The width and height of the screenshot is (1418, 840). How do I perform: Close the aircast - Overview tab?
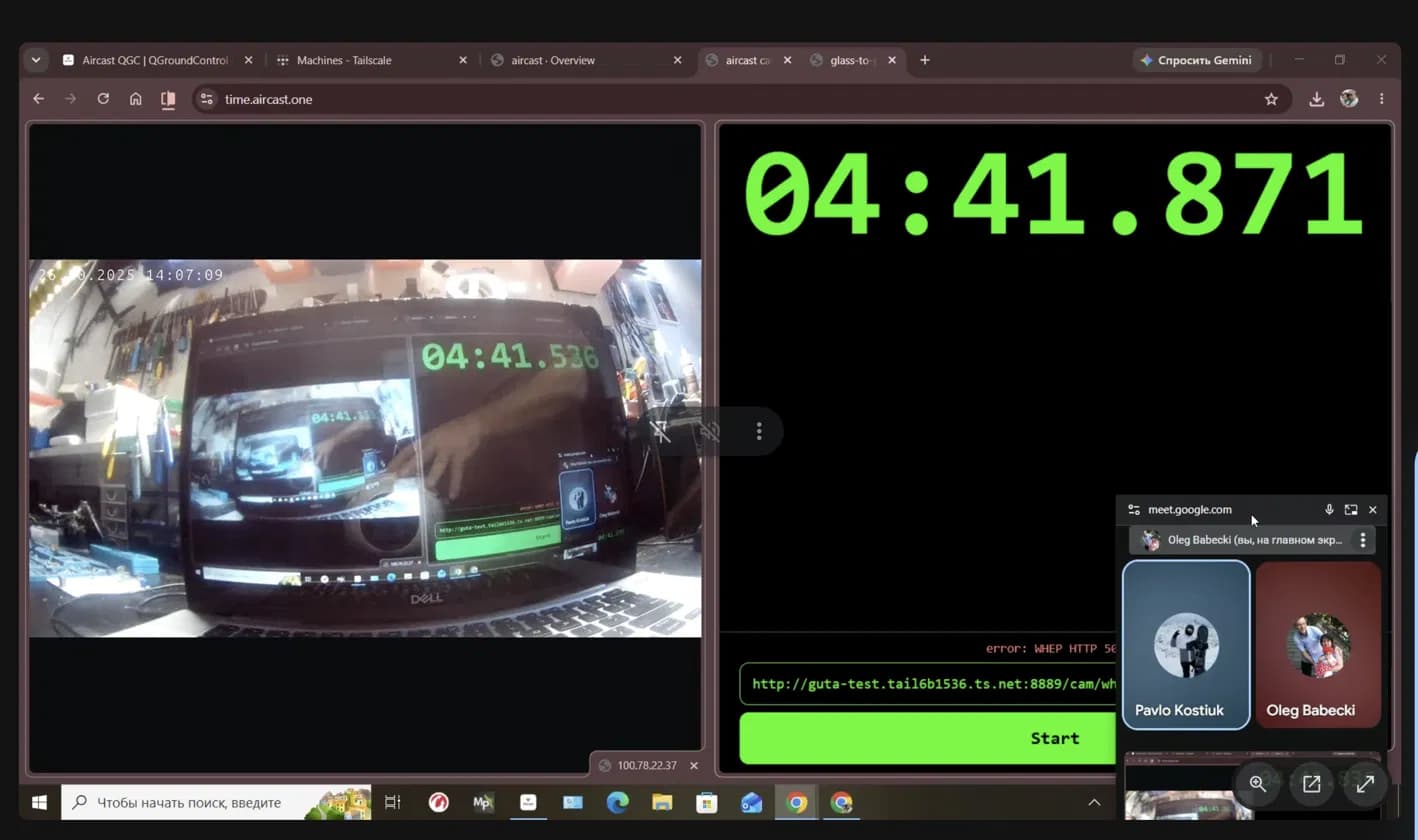tap(677, 60)
